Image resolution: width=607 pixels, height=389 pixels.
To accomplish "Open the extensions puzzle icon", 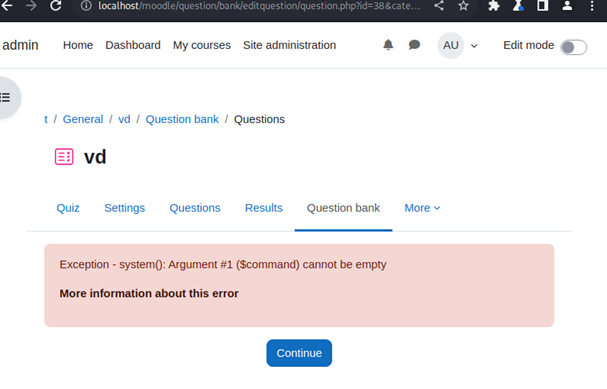I will tap(494, 6).
